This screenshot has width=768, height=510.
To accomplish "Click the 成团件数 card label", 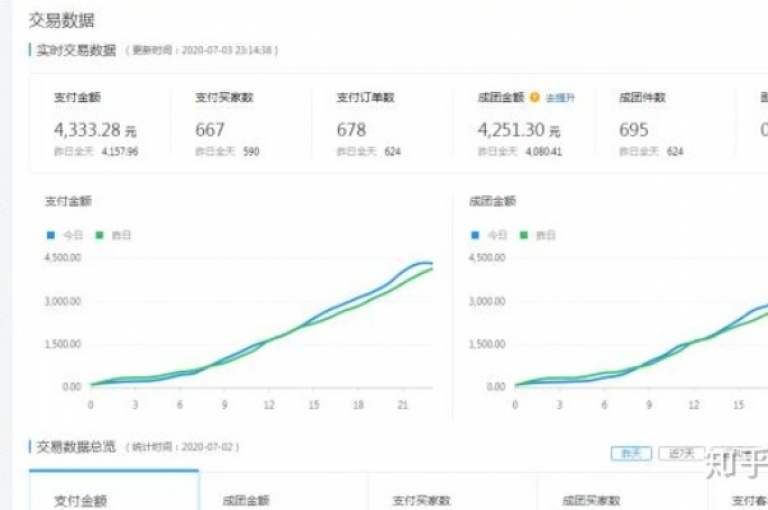I will [x=642, y=97].
